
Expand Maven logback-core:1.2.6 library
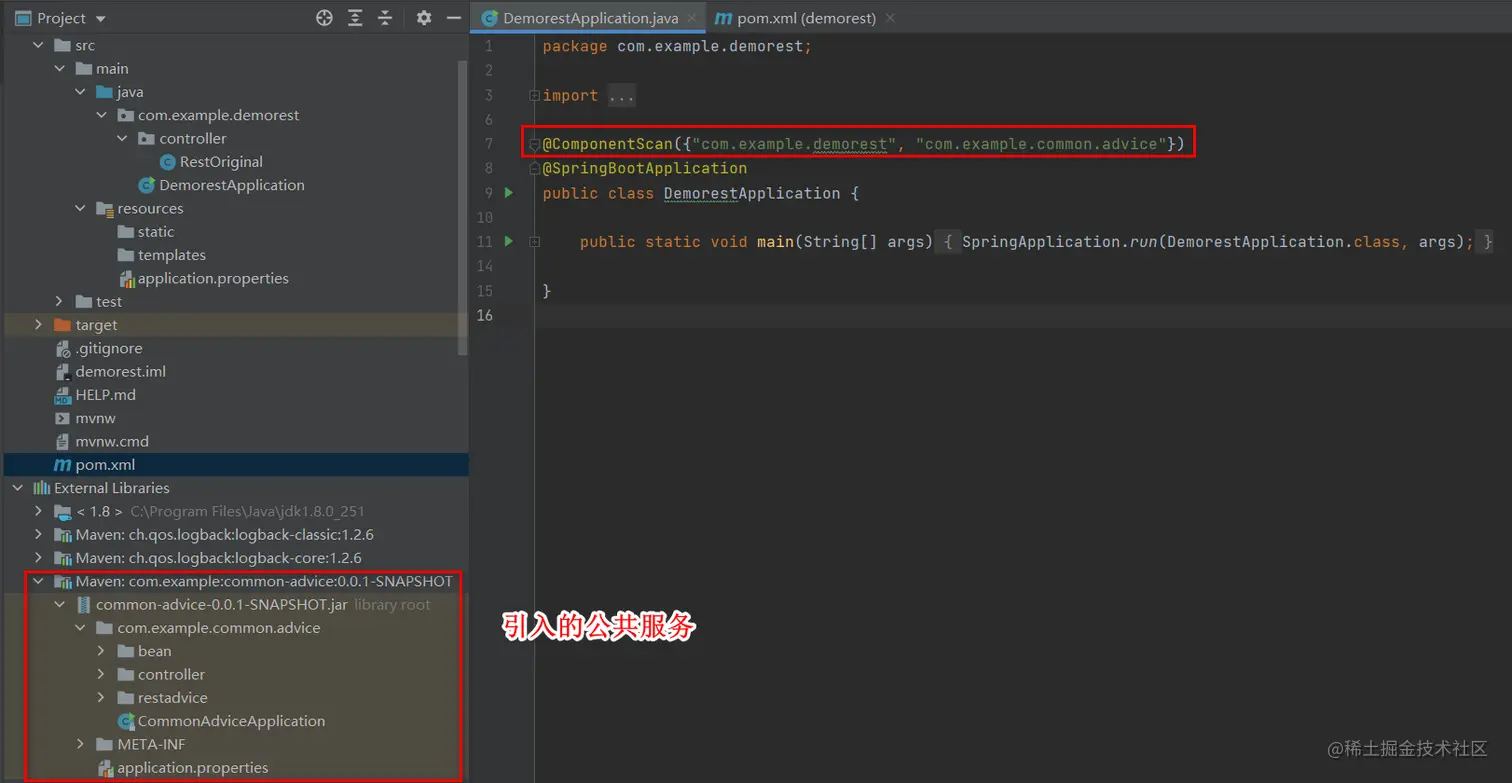[x=39, y=558]
